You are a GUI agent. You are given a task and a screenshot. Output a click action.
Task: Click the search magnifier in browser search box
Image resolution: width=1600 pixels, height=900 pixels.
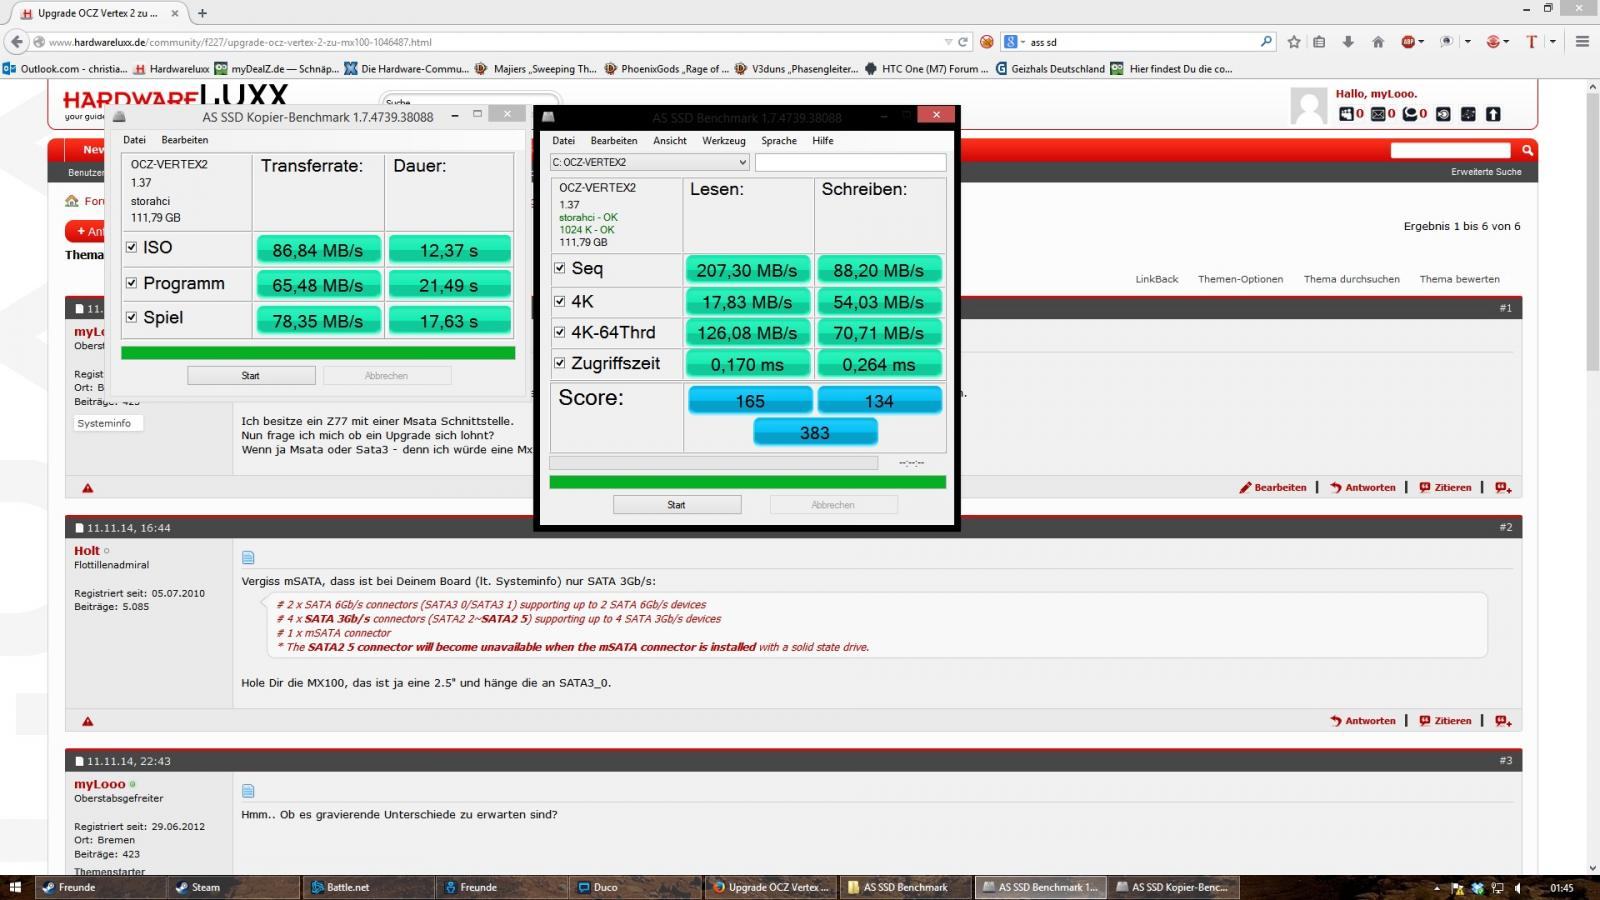[x=1266, y=42]
